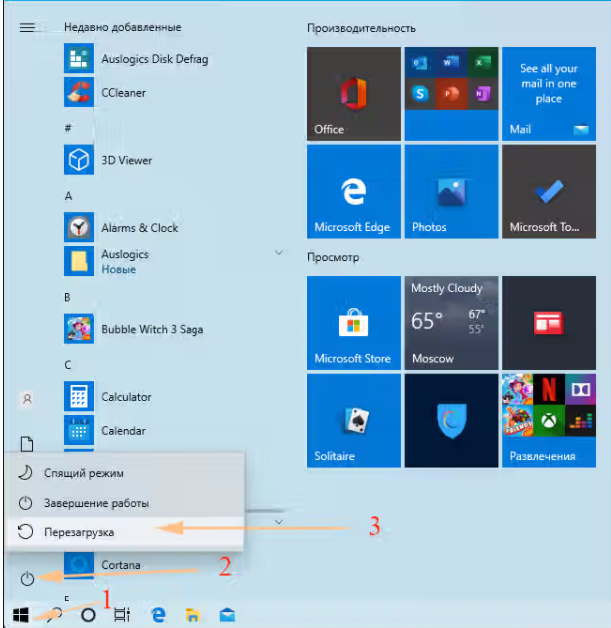Viewport: 611px width, 628px height.
Task: Click the Windows Start button
Action: pos(20,613)
